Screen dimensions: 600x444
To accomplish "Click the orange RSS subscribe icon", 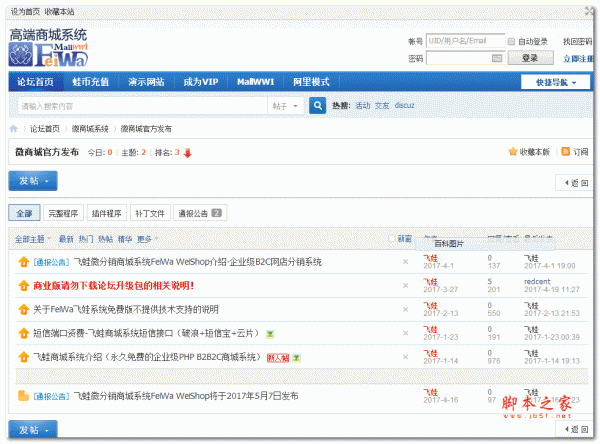I will [x=566, y=152].
